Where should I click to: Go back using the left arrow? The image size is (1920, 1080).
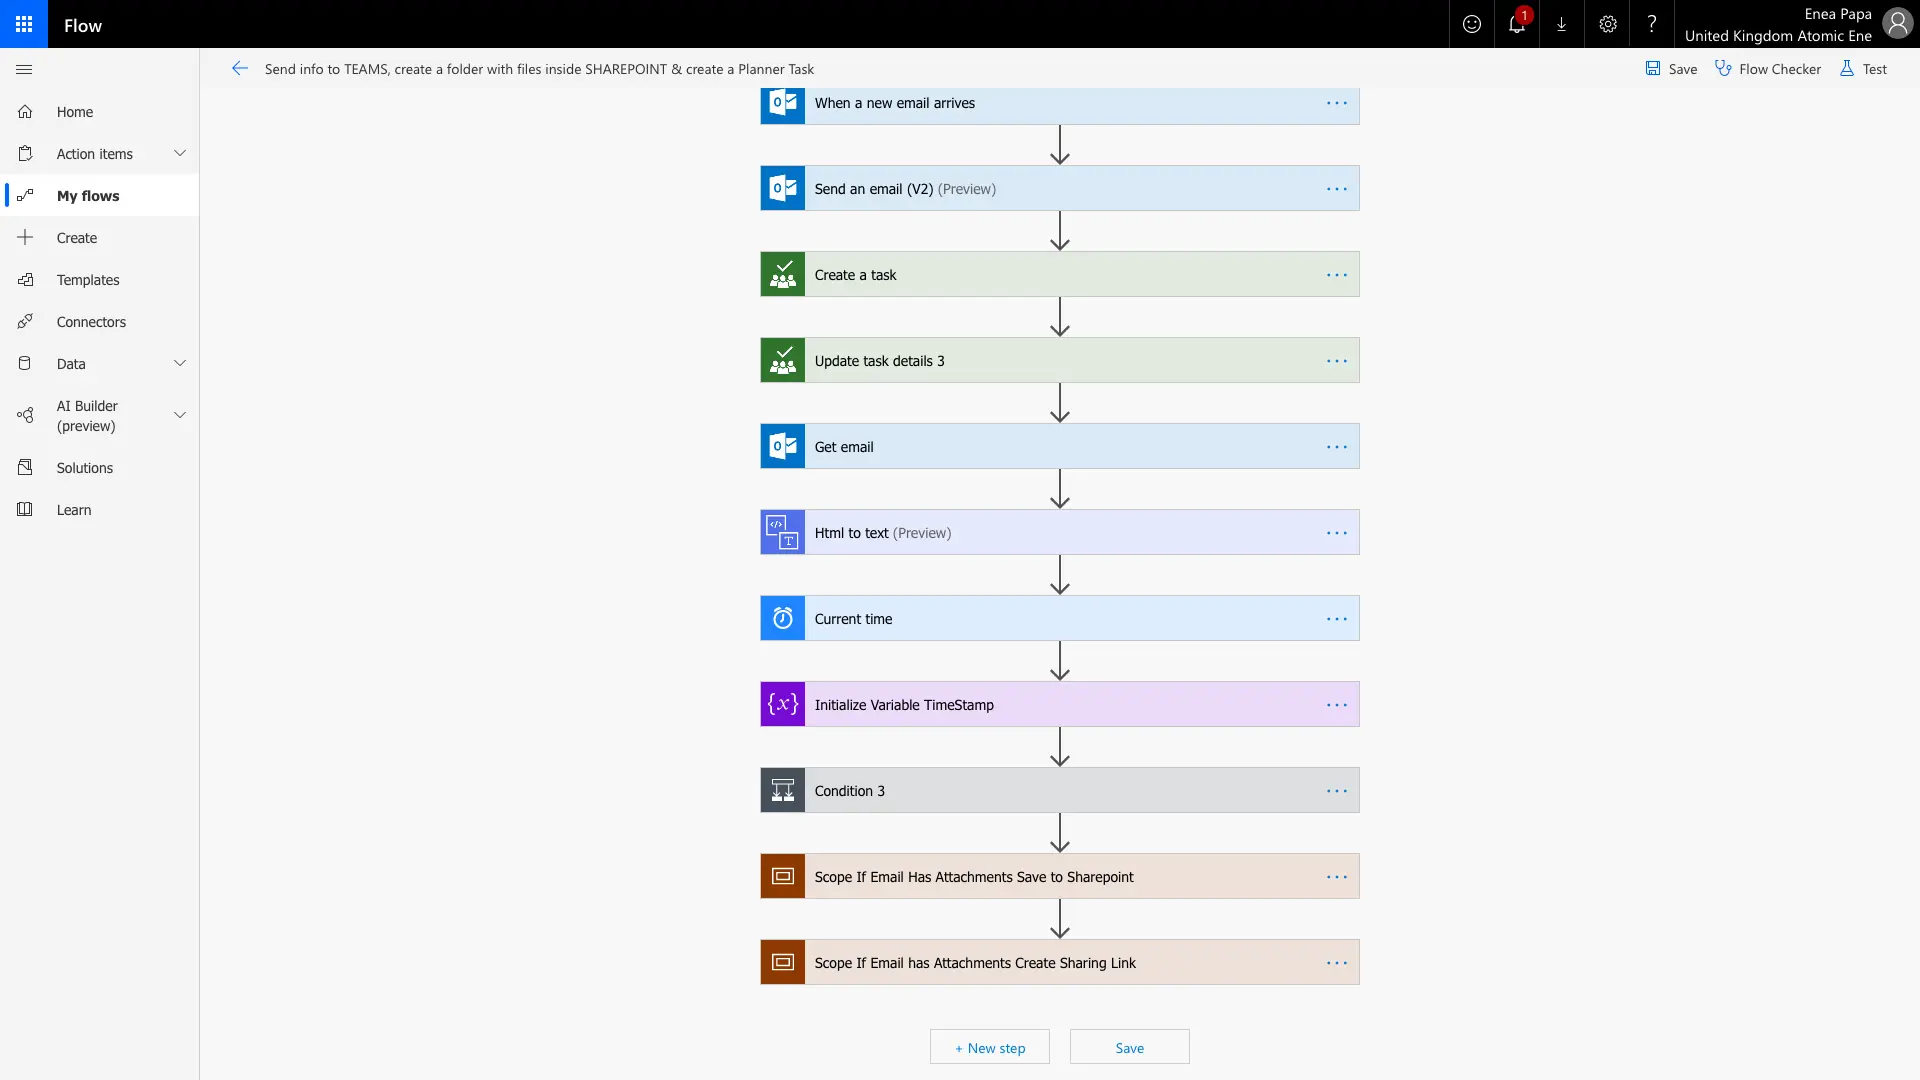tap(239, 69)
